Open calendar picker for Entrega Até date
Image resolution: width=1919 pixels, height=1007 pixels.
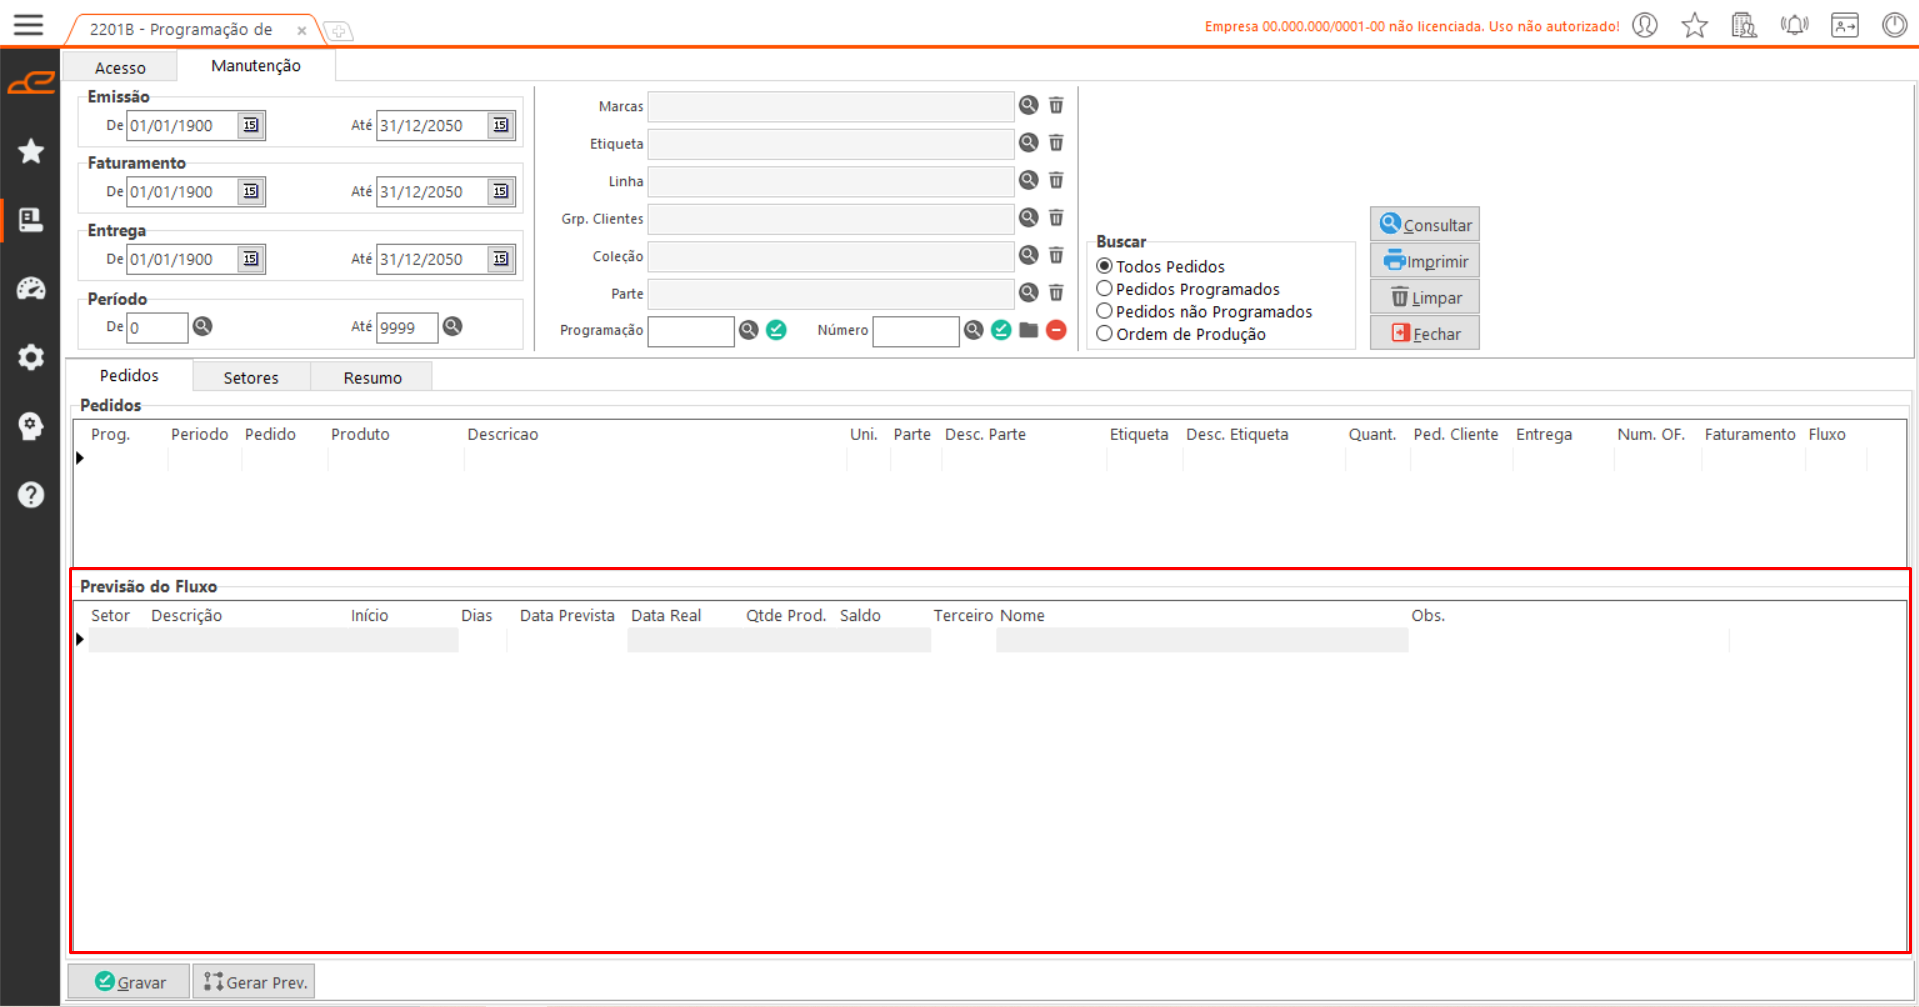pyautogui.click(x=501, y=259)
